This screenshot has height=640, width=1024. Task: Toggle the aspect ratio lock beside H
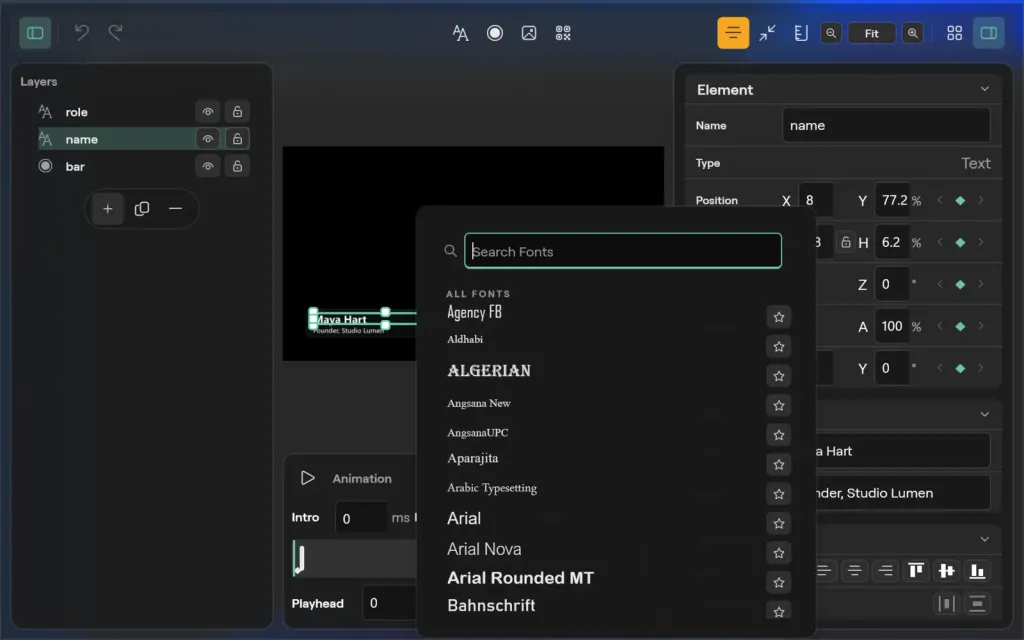[846, 242]
